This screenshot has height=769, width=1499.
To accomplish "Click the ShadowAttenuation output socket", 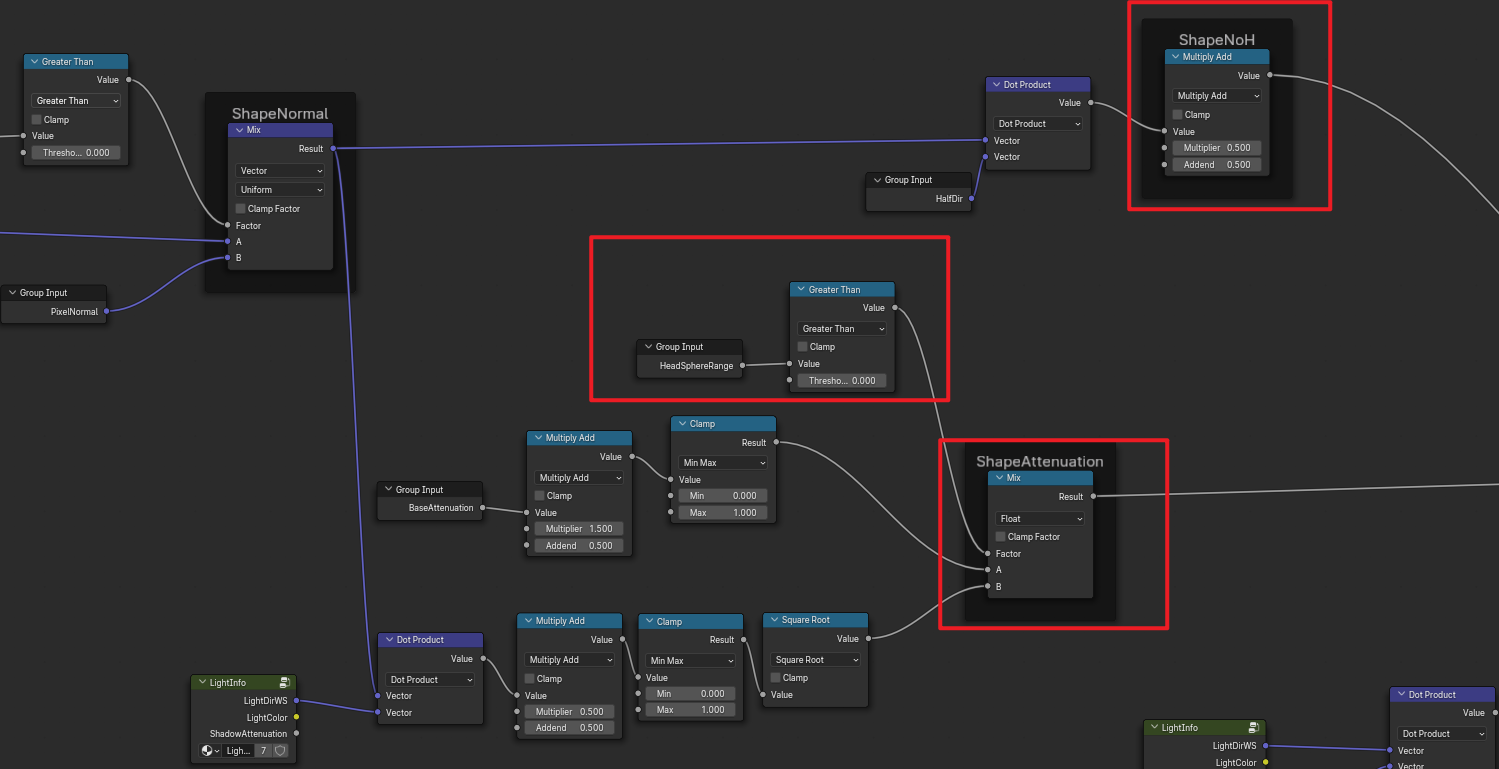I will coord(296,734).
